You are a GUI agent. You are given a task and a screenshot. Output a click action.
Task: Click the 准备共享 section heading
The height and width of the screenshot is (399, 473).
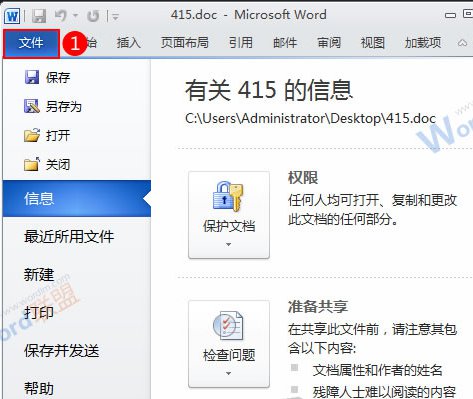[x=318, y=307]
